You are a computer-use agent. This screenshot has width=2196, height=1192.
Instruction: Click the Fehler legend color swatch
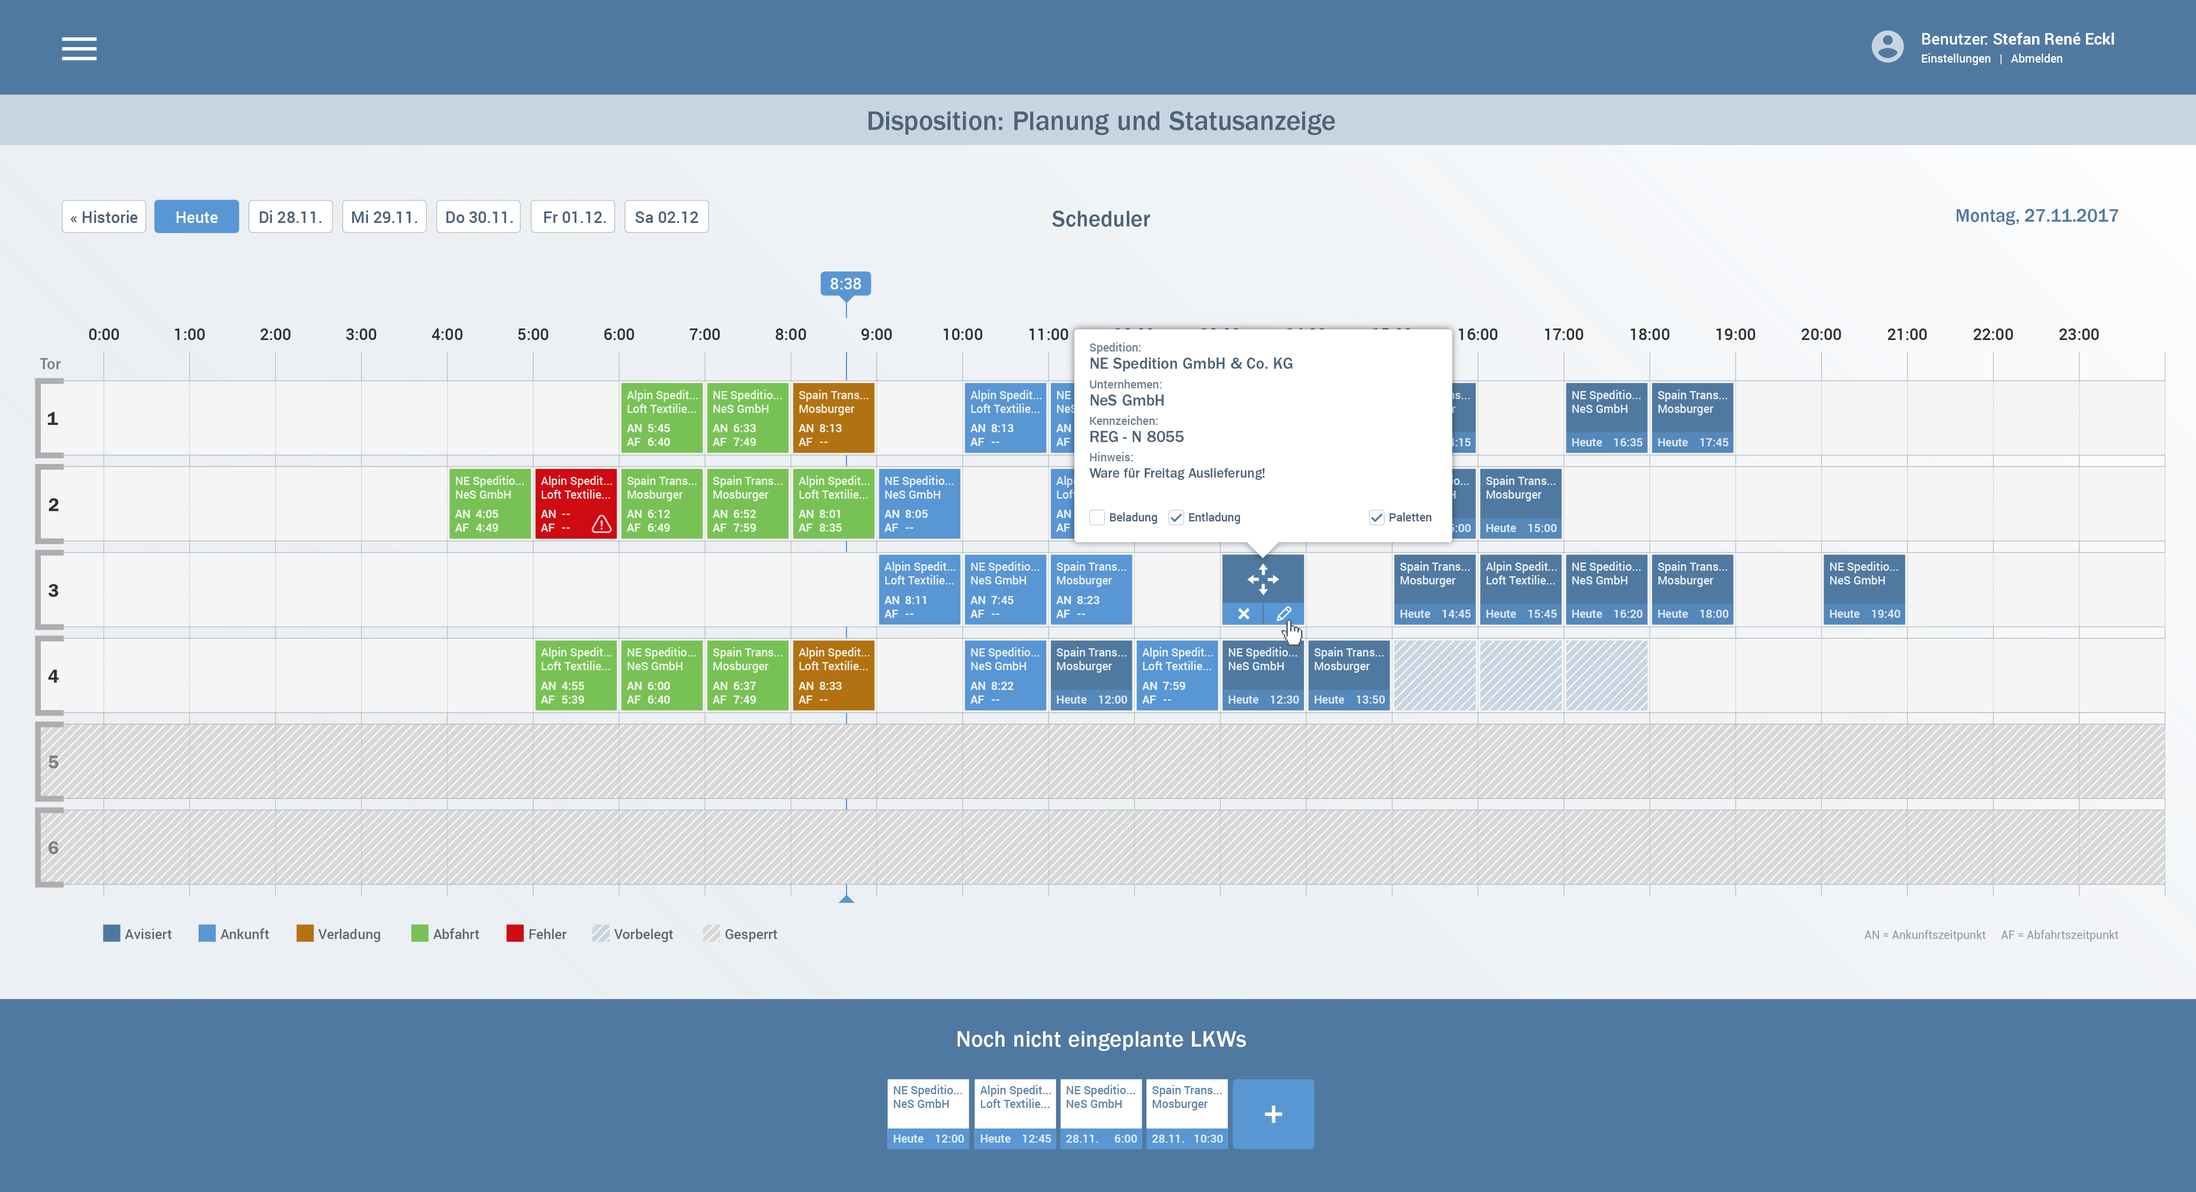tap(515, 933)
